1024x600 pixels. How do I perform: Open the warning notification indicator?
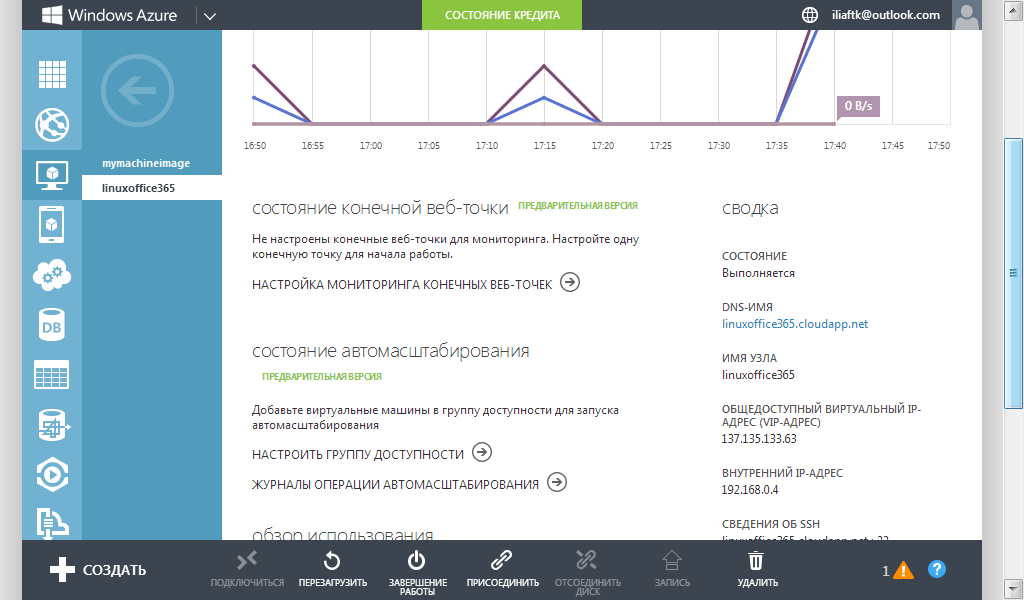[x=898, y=570]
